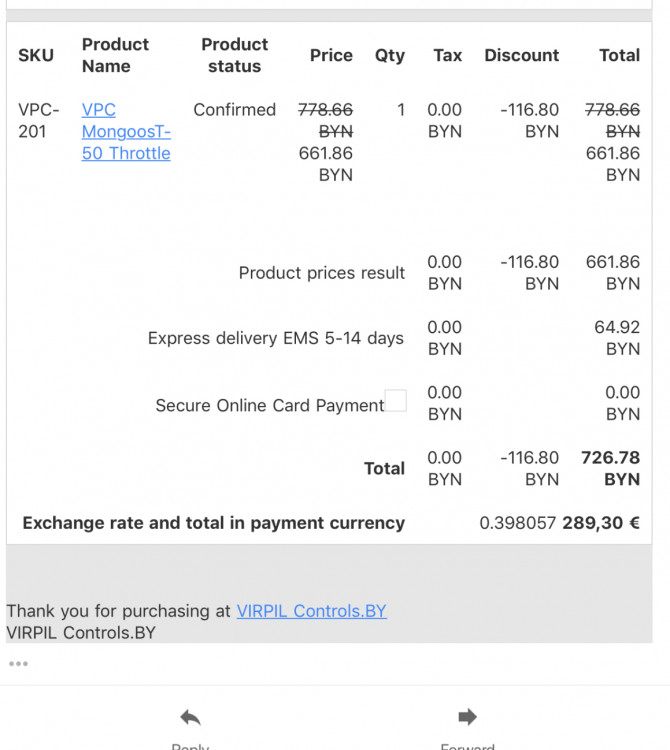Click the SKU column header
This screenshot has height=750, width=670.
point(36,55)
